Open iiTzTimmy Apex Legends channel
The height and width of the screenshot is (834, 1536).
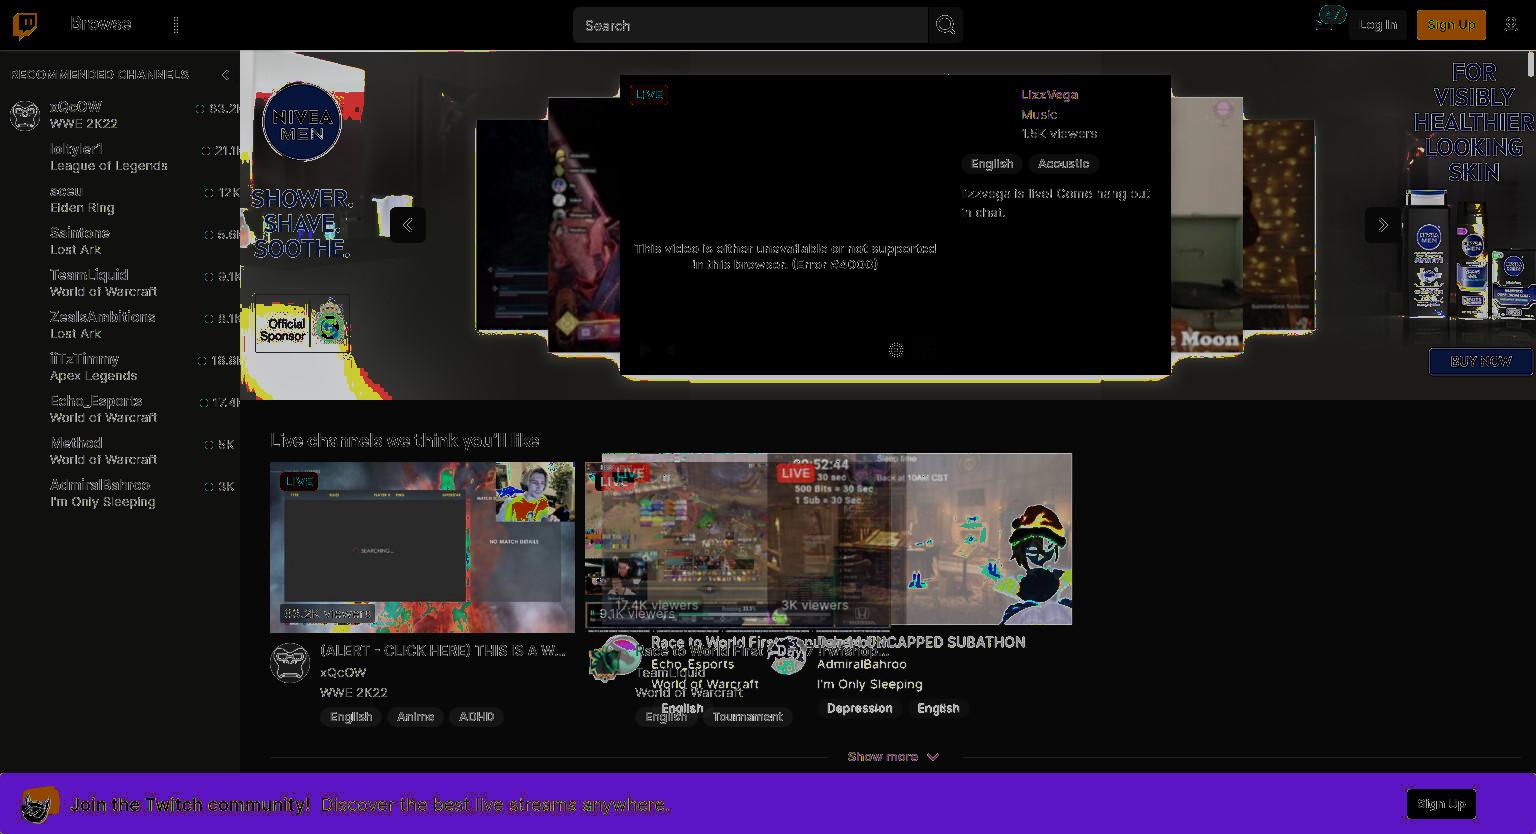pos(120,367)
